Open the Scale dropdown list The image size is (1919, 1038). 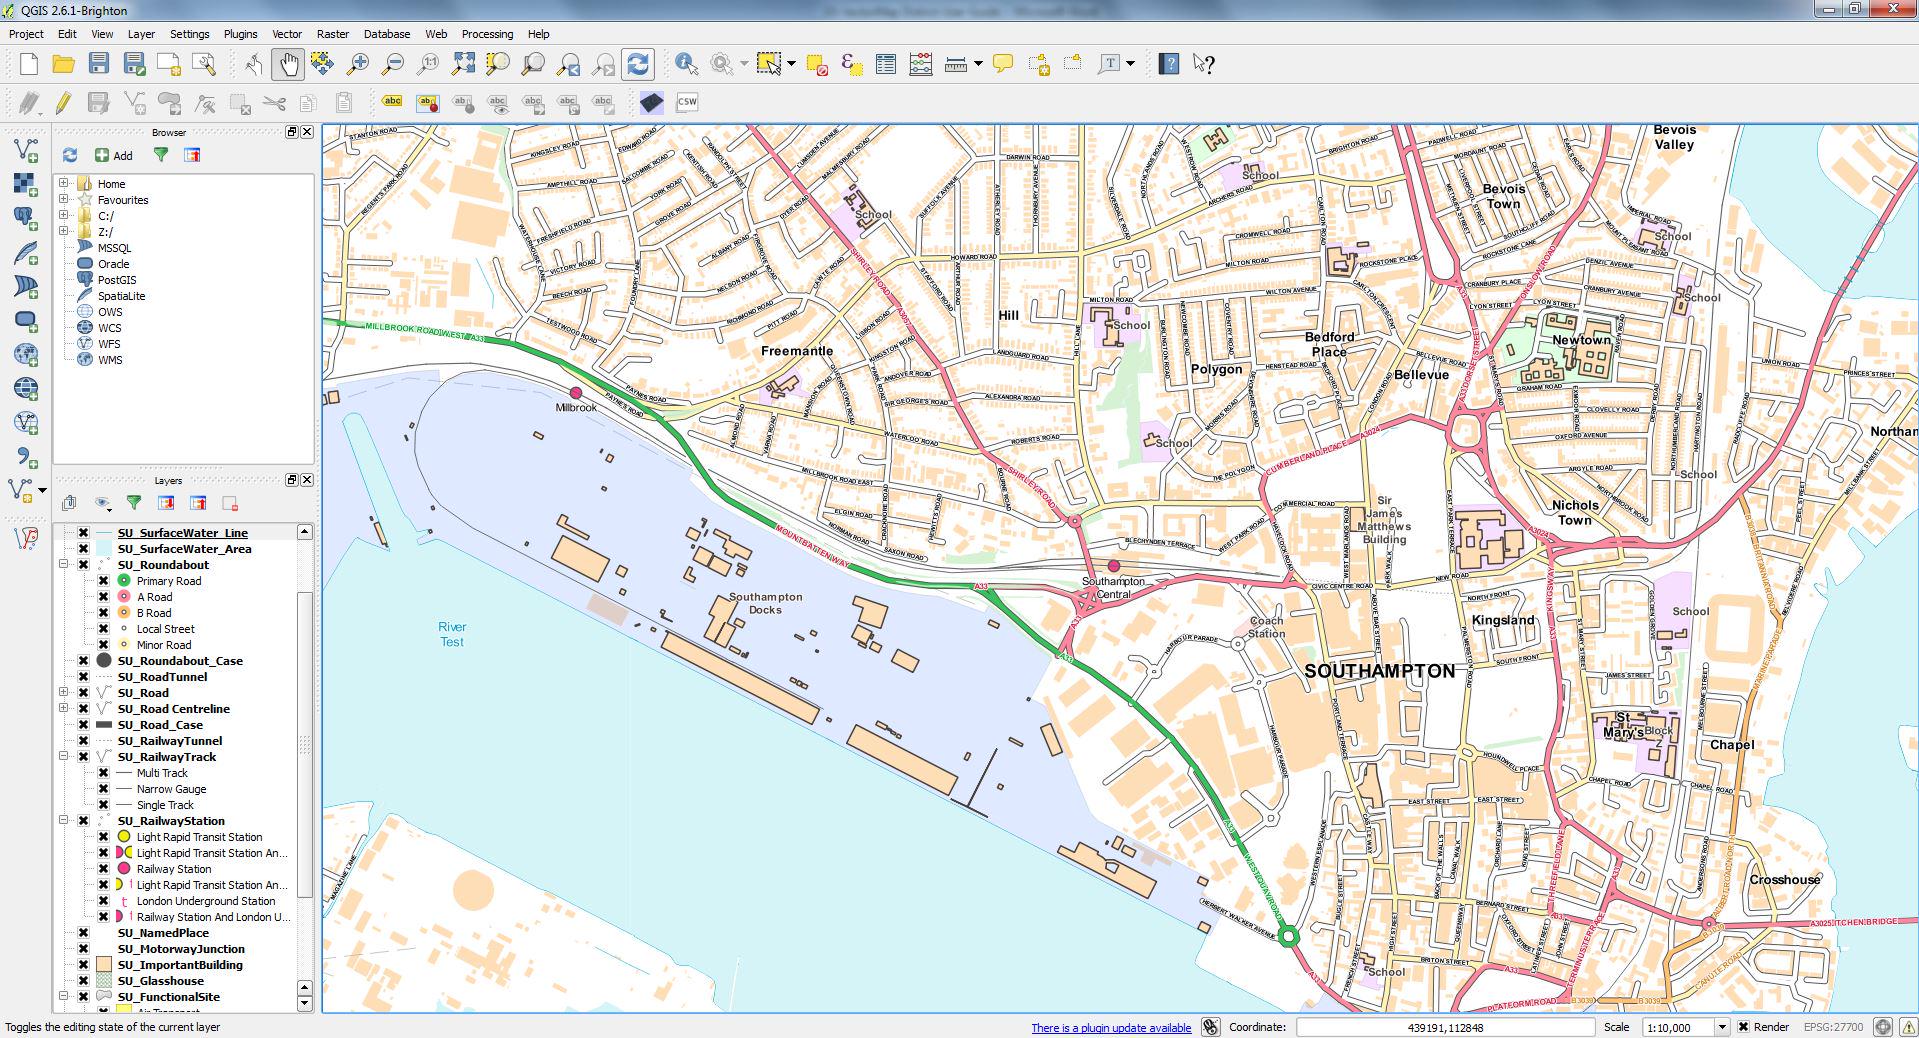tap(1722, 1027)
